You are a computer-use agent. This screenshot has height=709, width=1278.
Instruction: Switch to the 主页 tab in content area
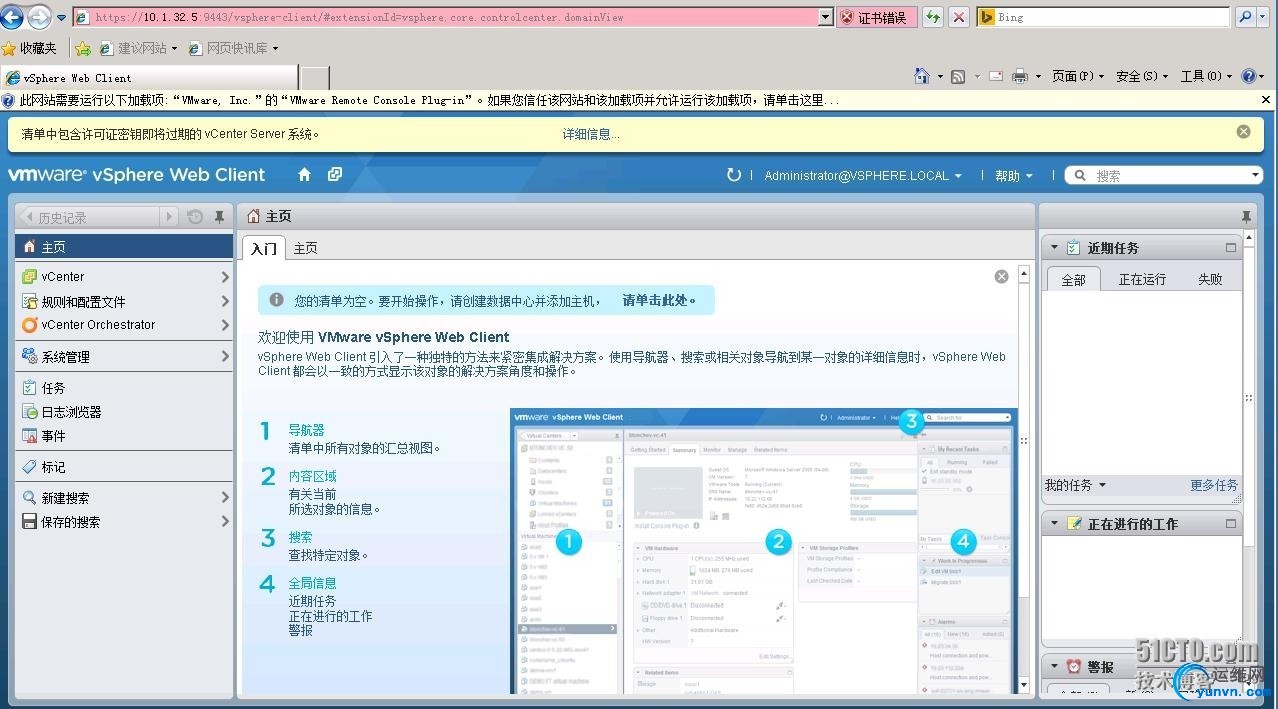pyautogui.click(x=305, y=248)
